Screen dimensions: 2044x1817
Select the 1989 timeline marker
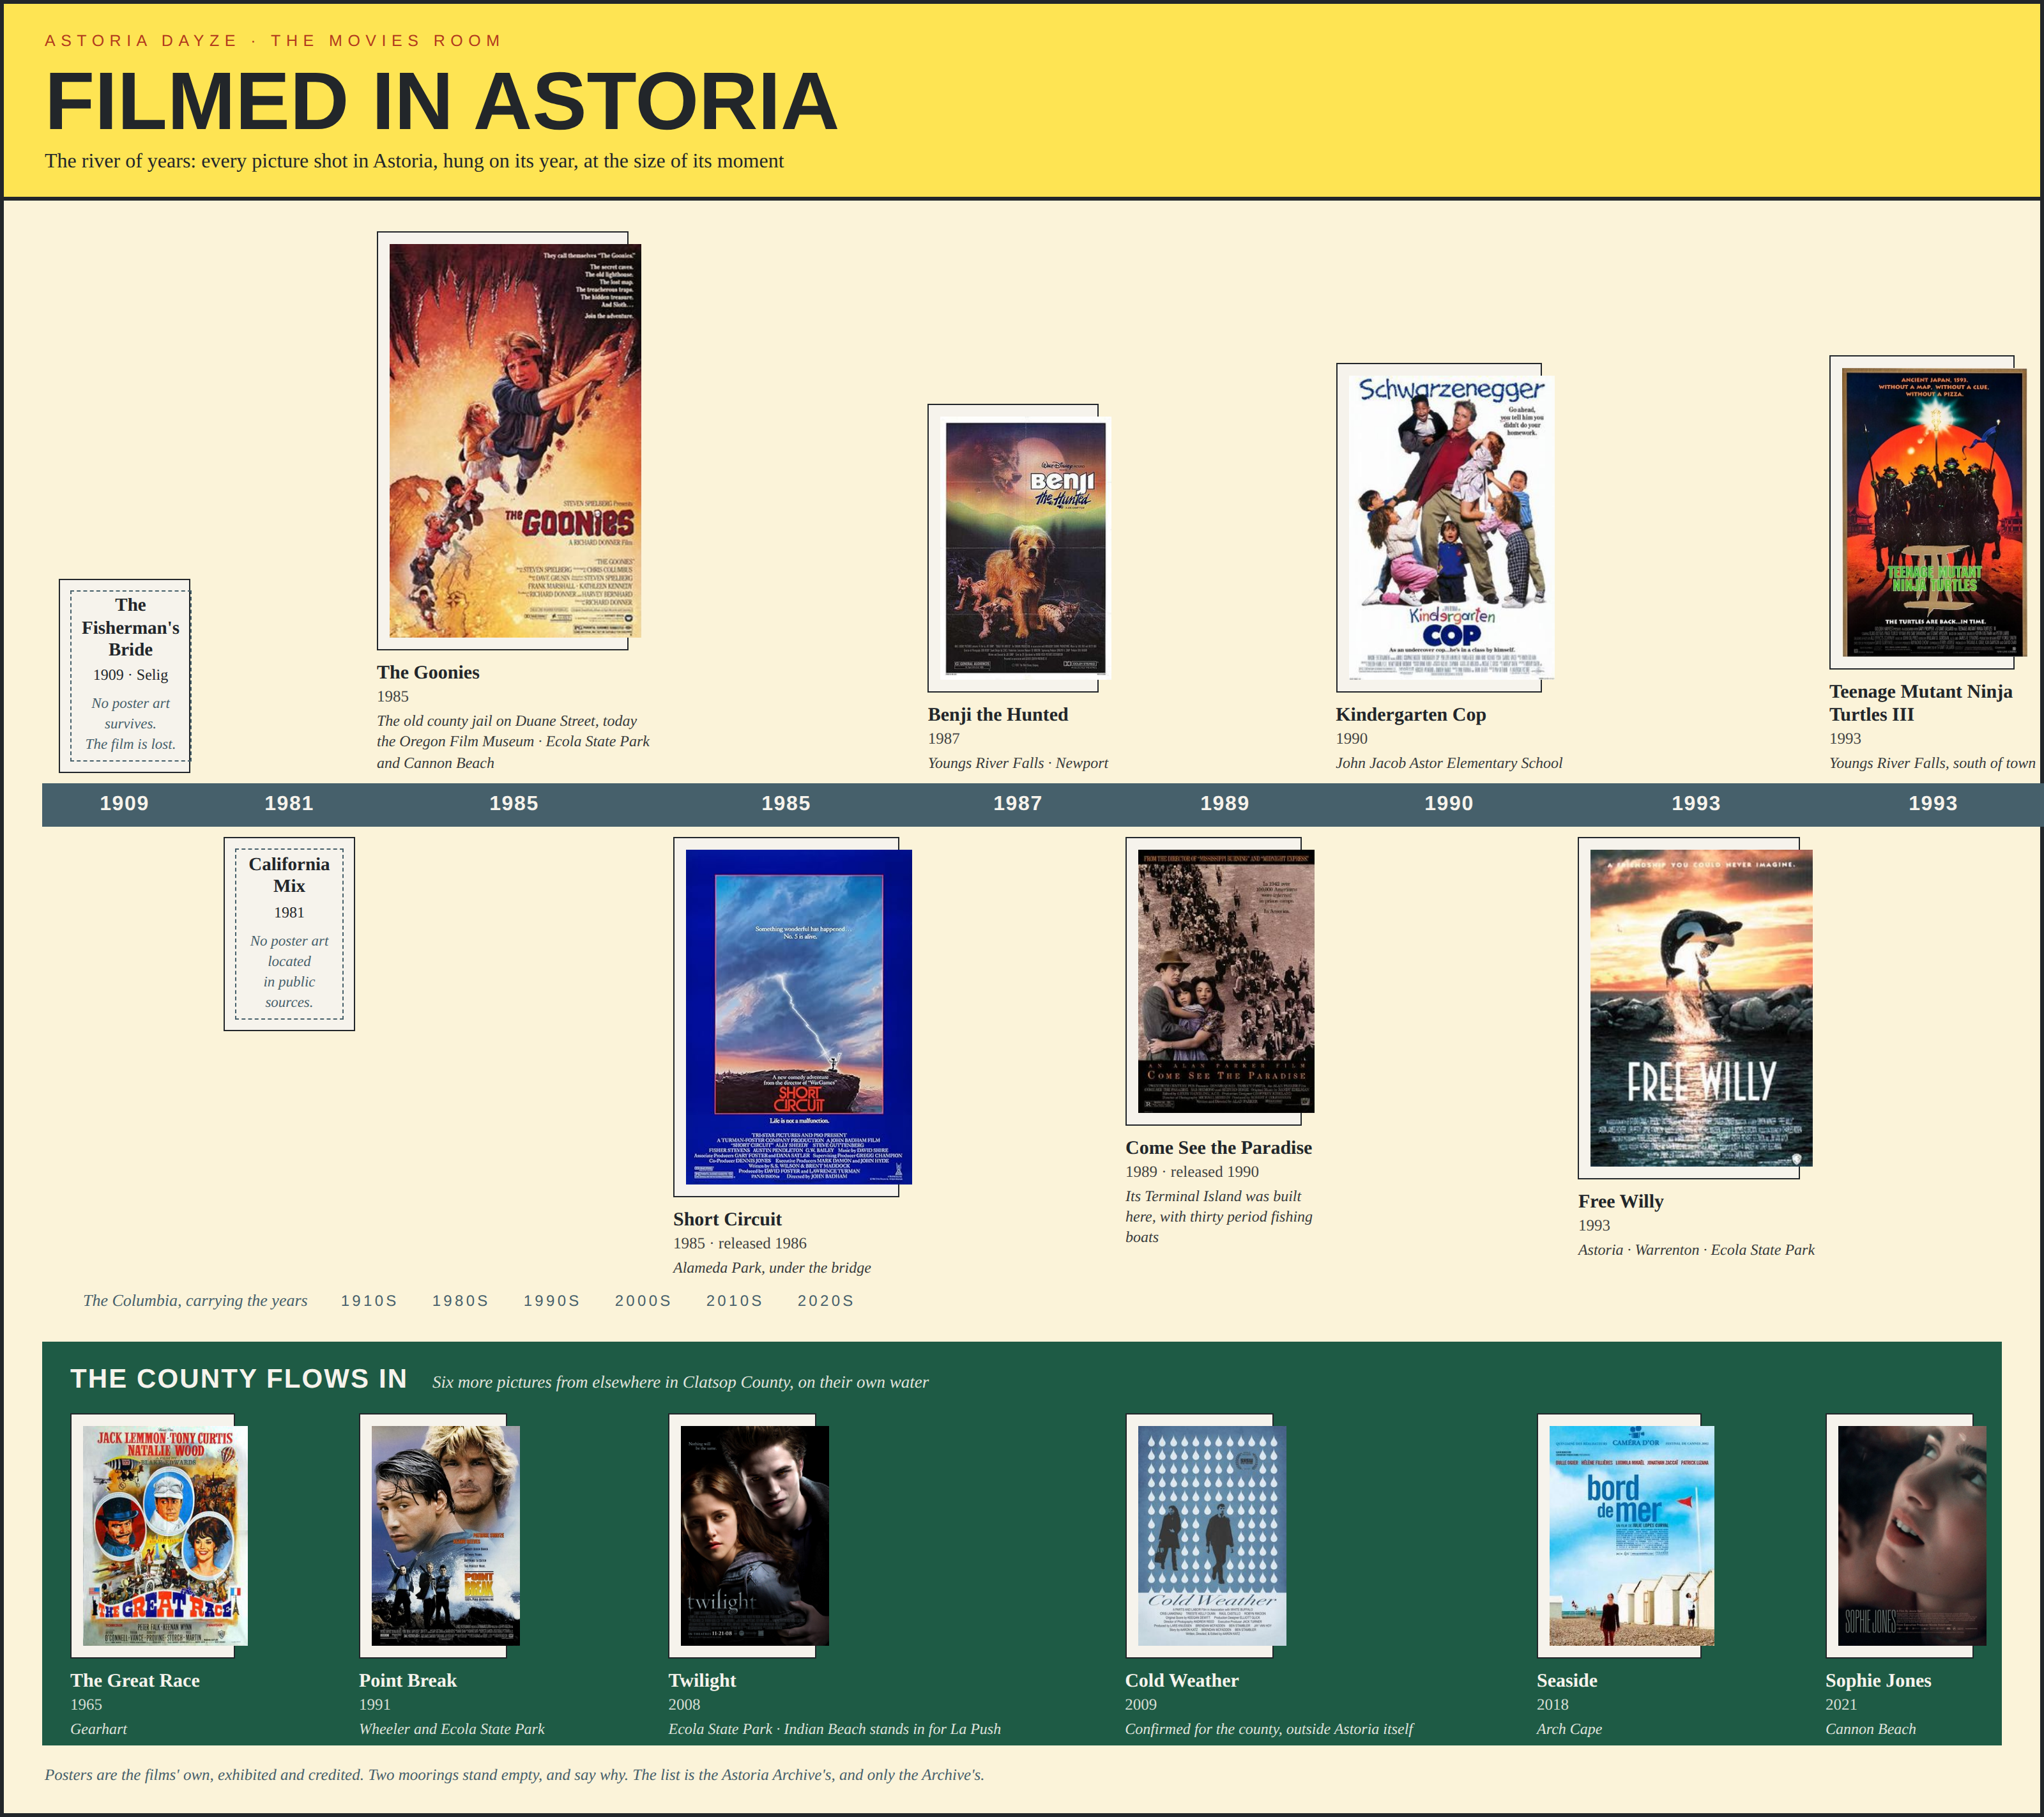pos(1225,804)
